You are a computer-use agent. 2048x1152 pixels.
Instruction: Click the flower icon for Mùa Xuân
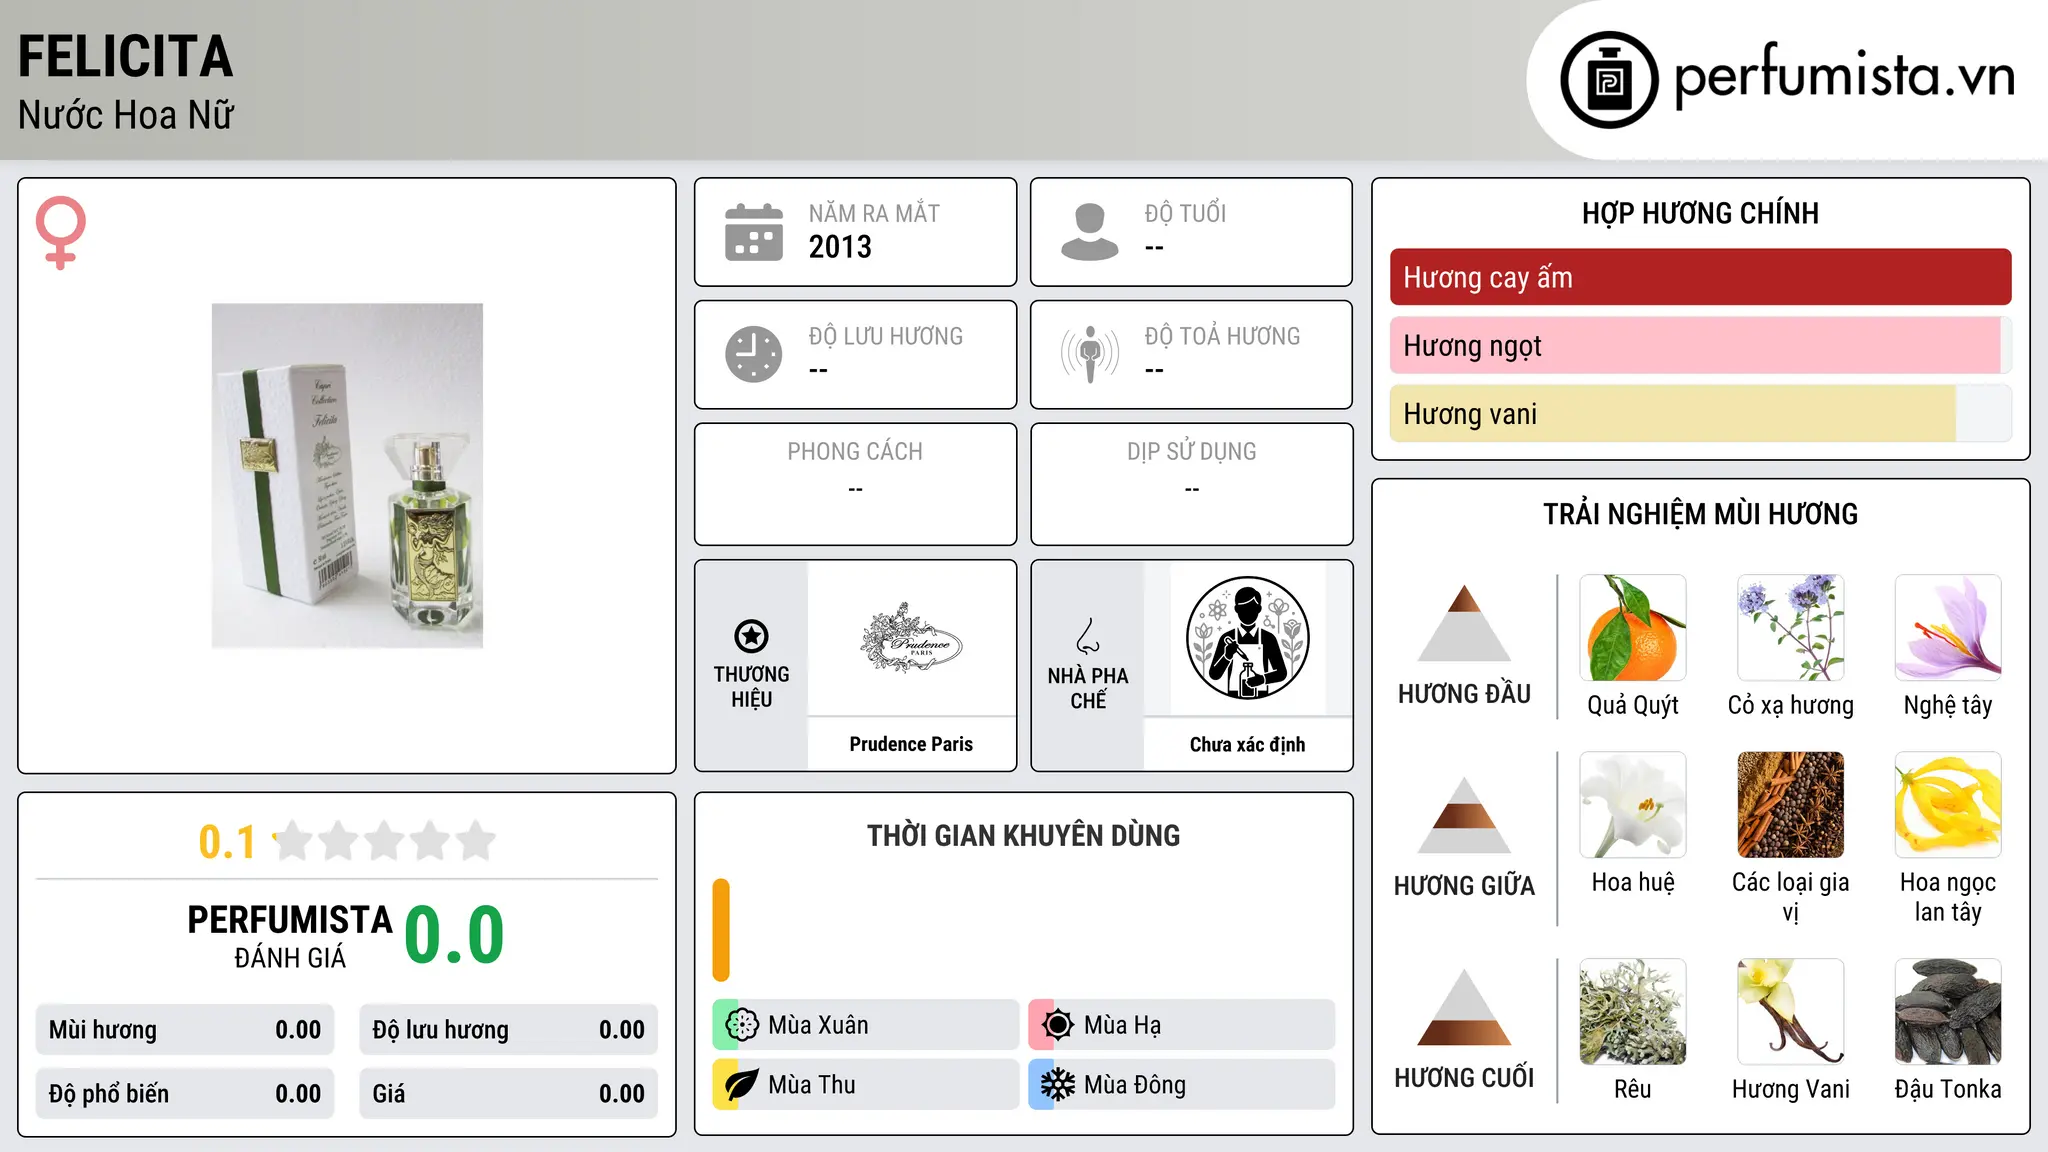pyautogui.click(x=742, y=1025)
